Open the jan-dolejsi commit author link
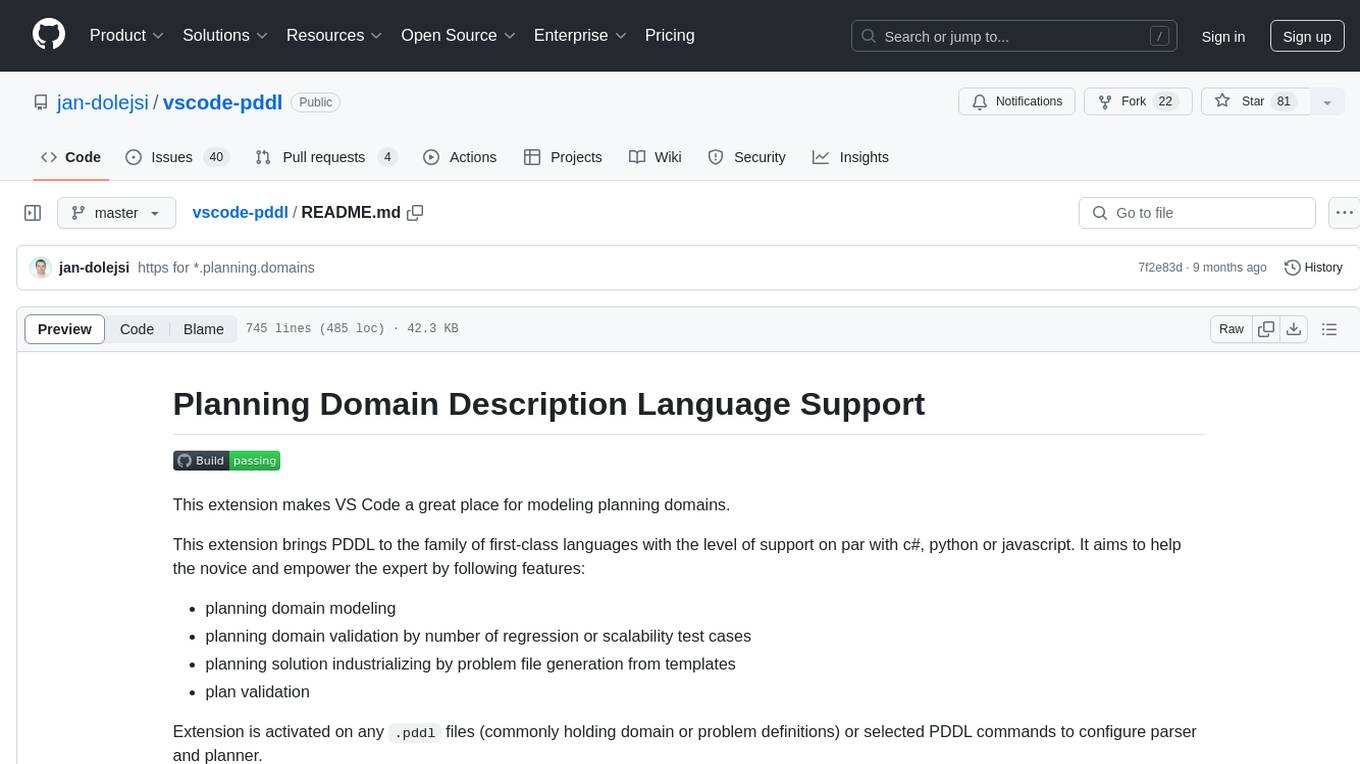 pyautogui.click(x=94, y=267)
